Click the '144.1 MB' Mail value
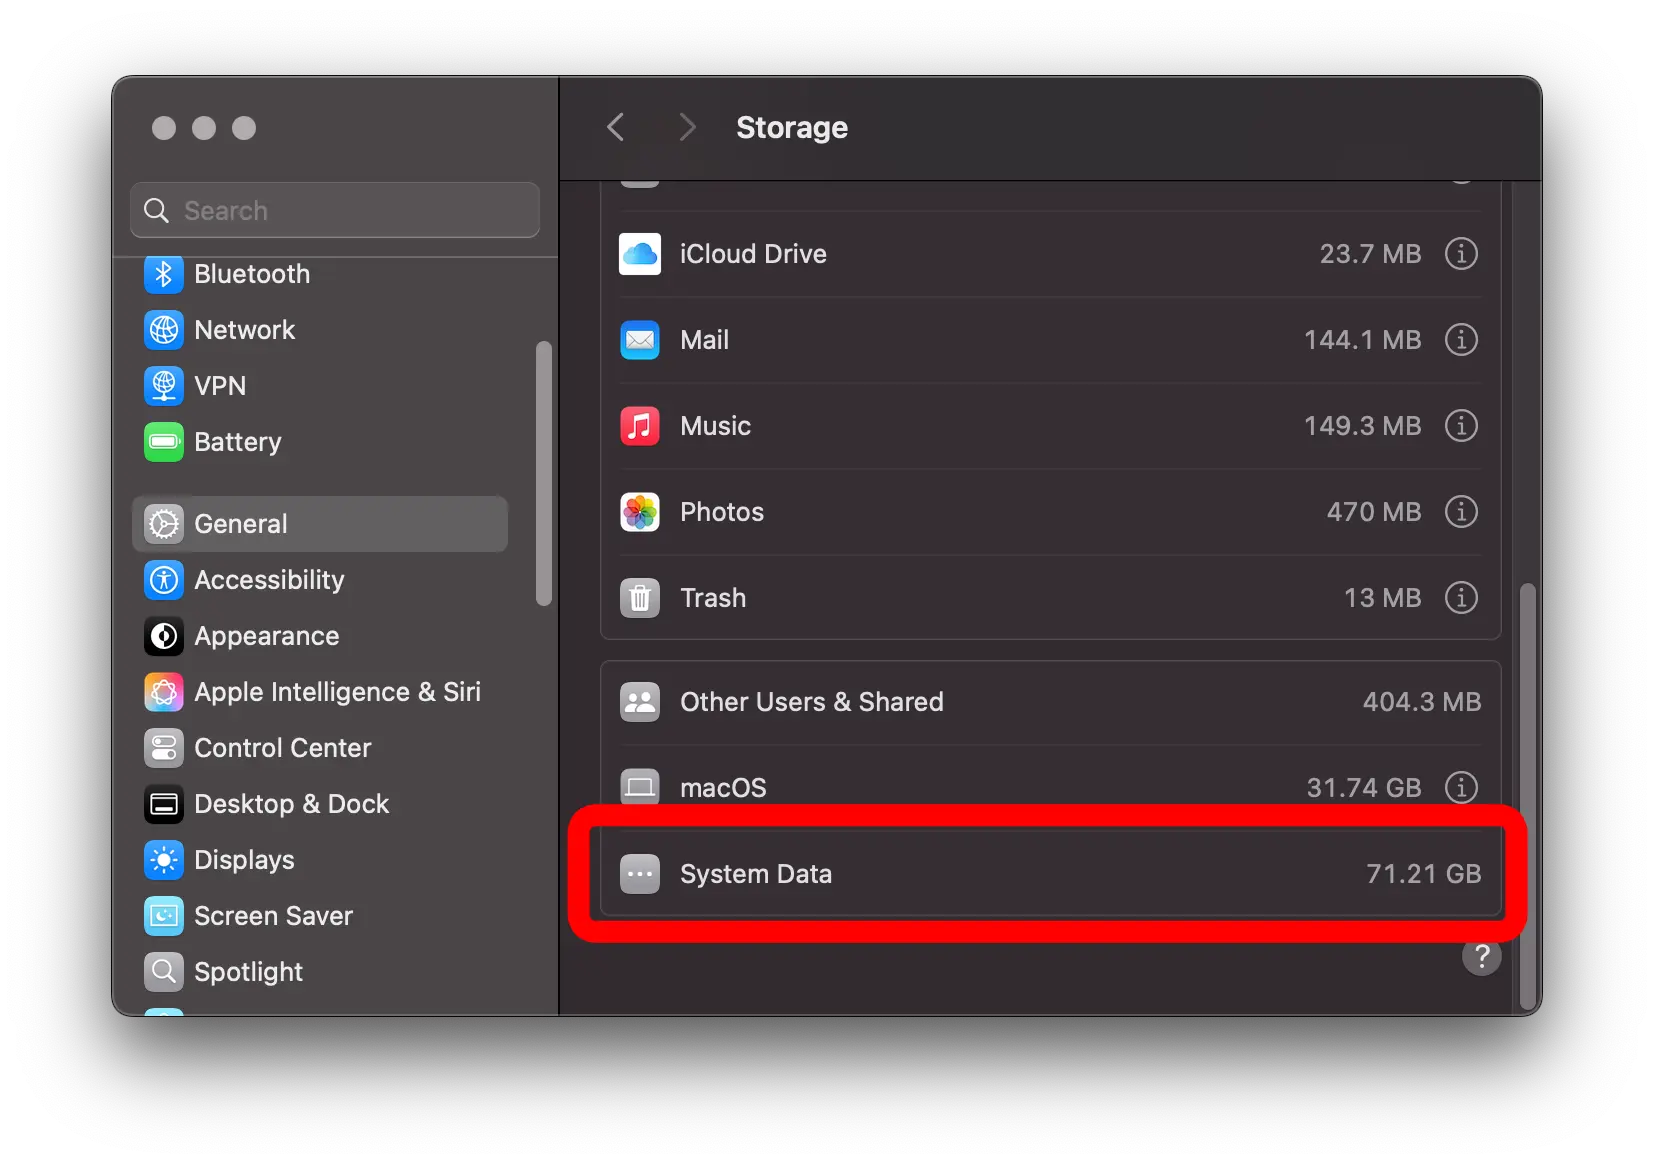Viewport: 1654px width, 1164px height. 1363,340
